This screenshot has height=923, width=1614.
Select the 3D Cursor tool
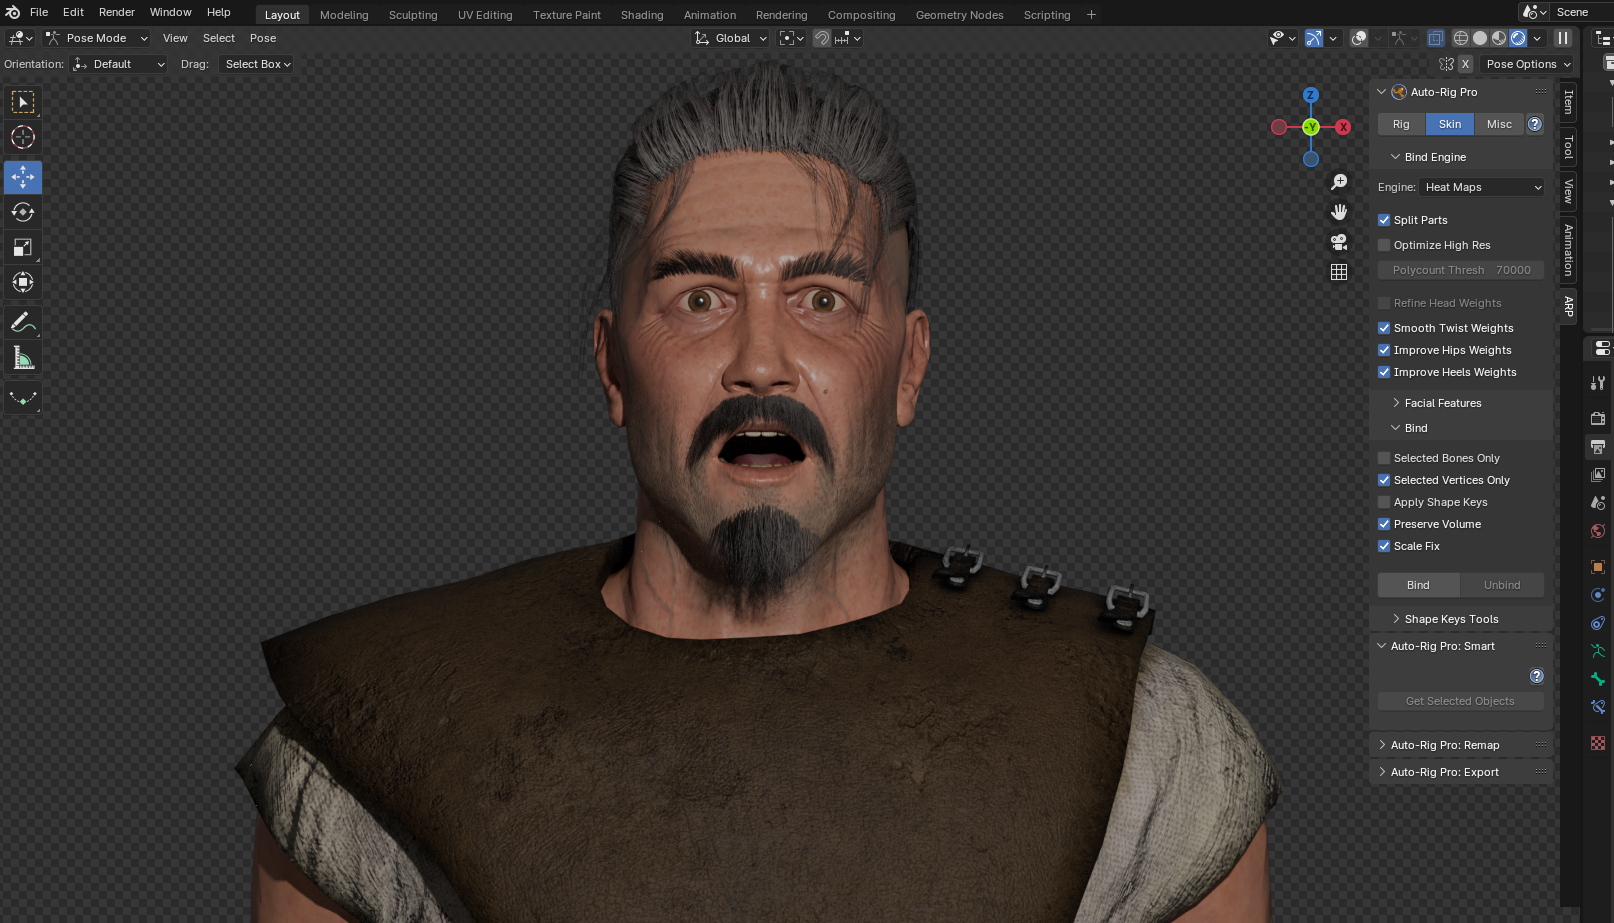[23, 137]
